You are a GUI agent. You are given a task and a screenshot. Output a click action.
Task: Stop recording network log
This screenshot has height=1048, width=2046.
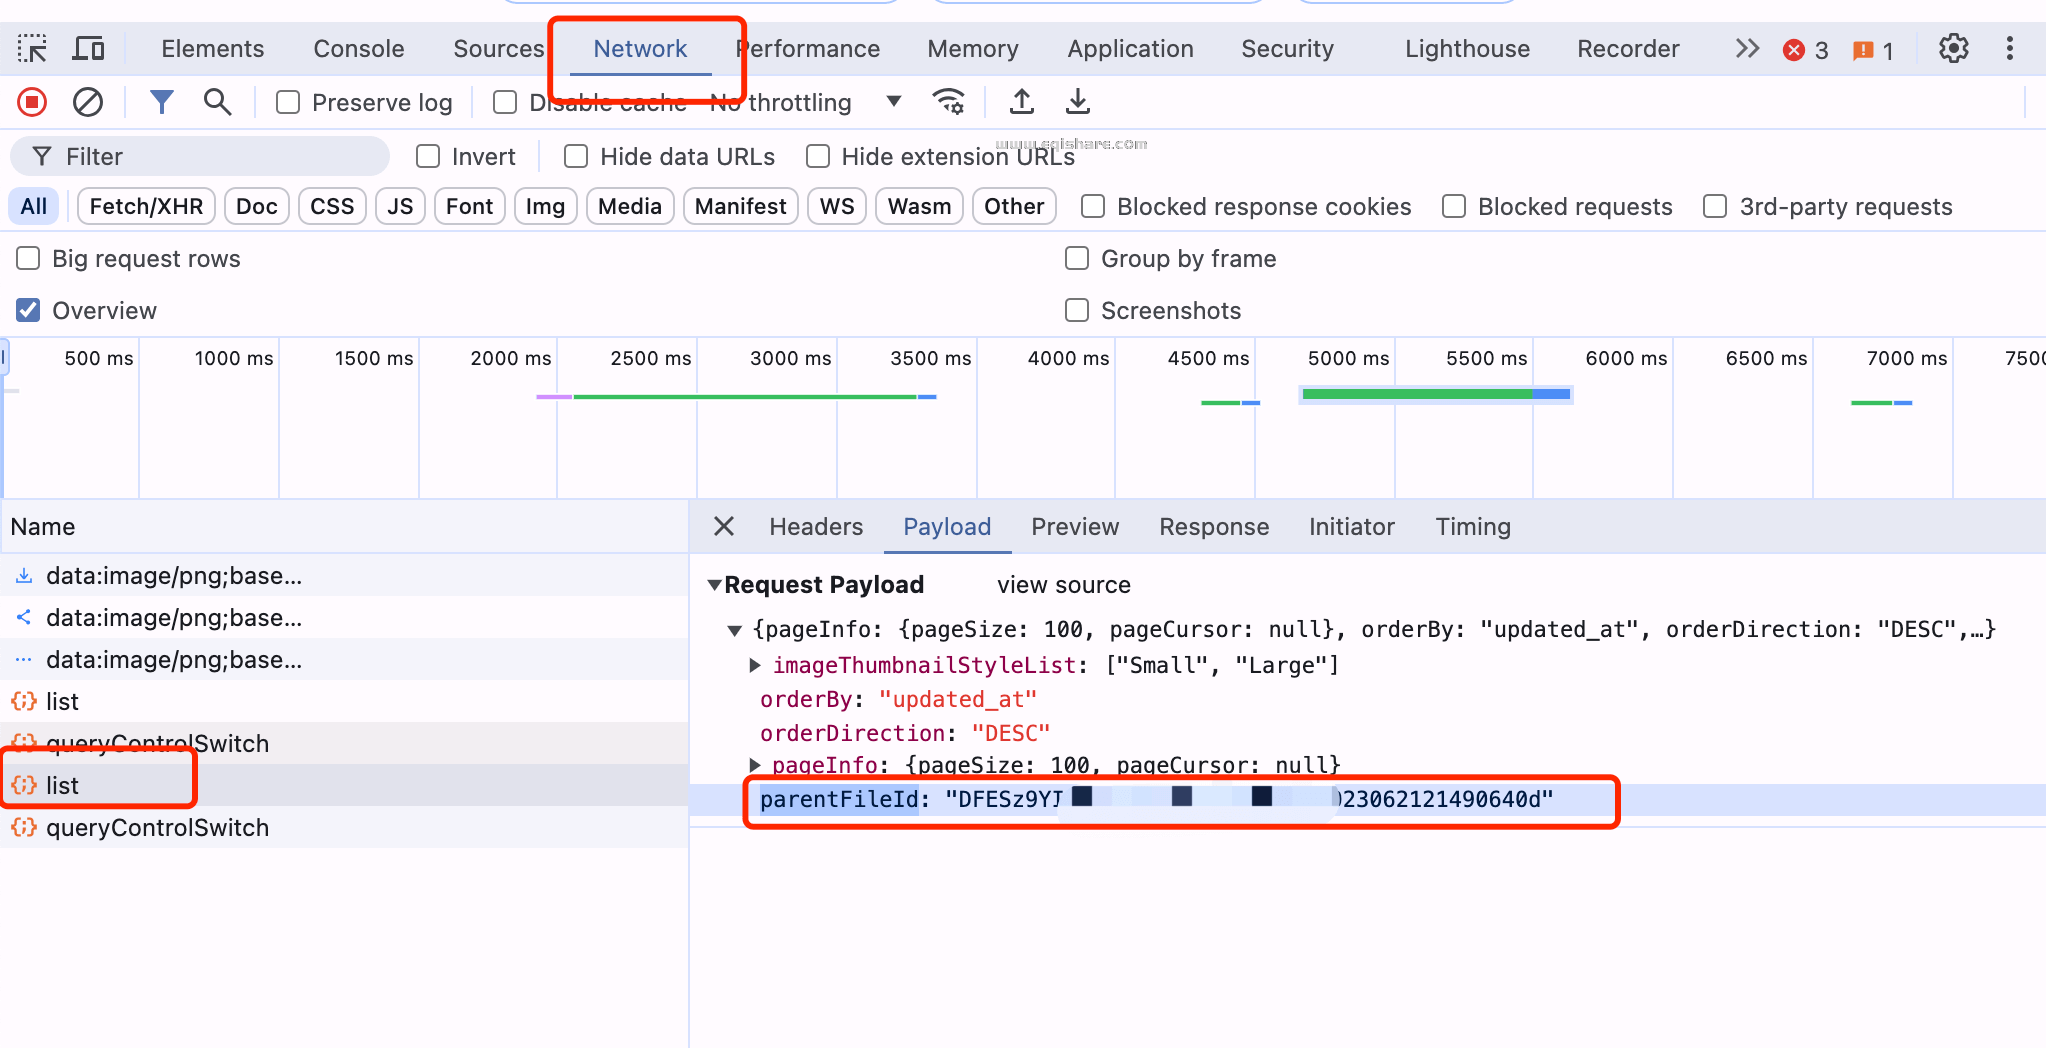(32, 102)
